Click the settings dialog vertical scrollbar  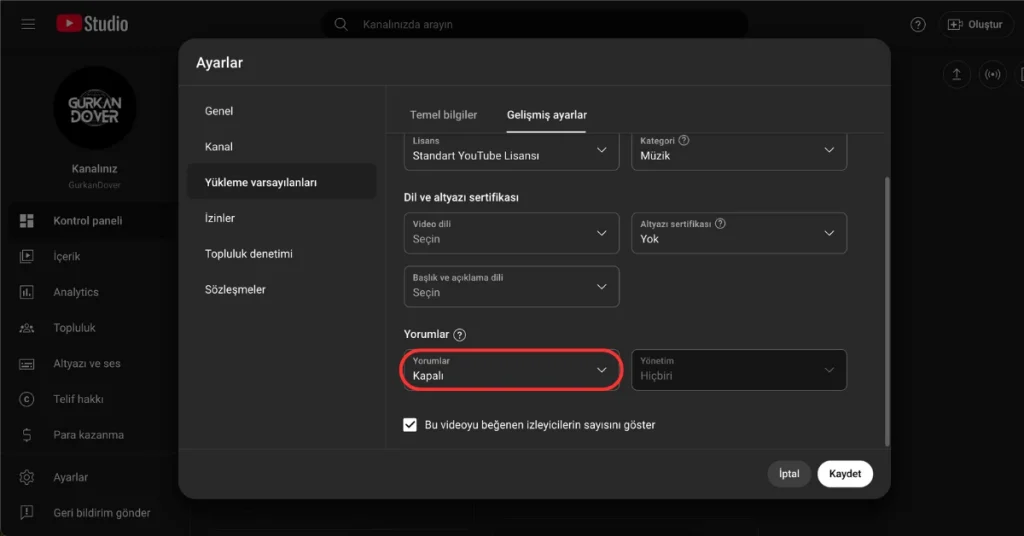887,311
